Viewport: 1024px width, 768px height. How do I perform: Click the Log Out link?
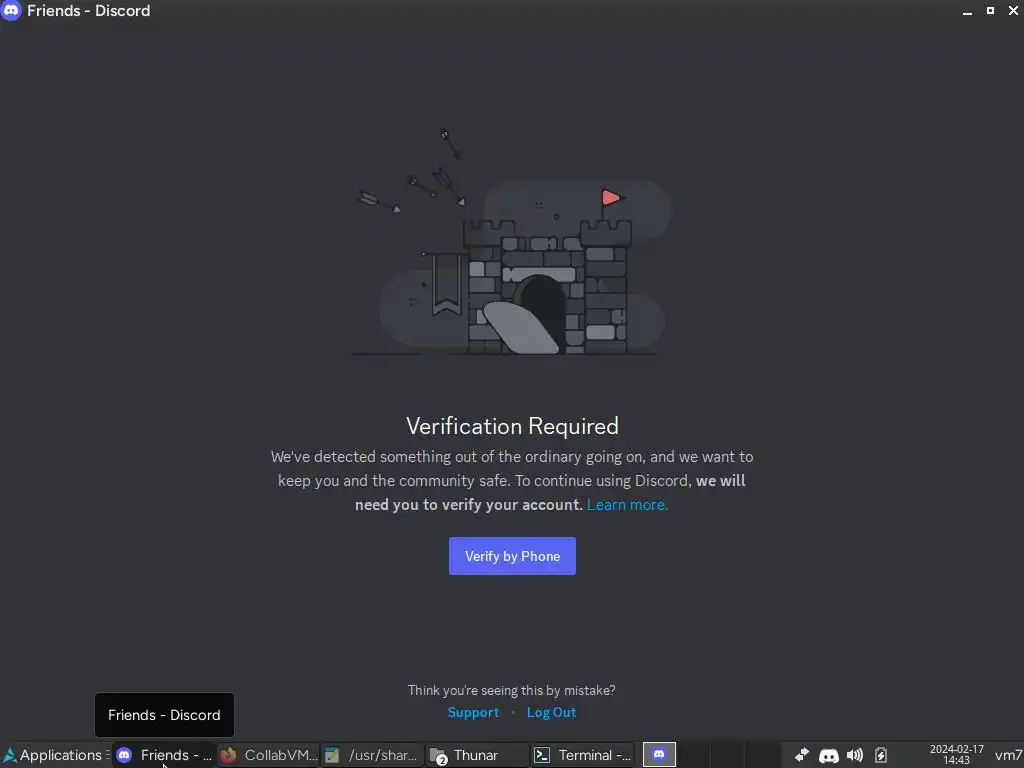coord(551,712)
